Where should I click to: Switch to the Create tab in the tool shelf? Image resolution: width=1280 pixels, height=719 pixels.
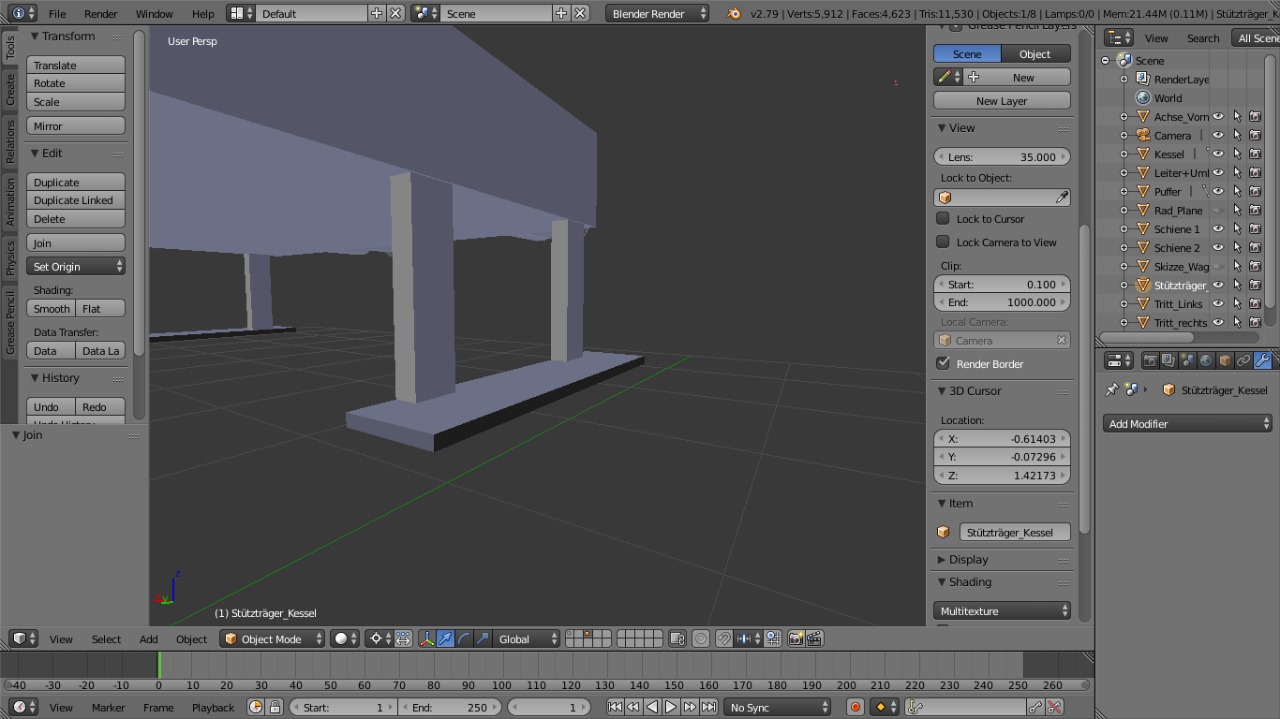(x=11, y=90)
